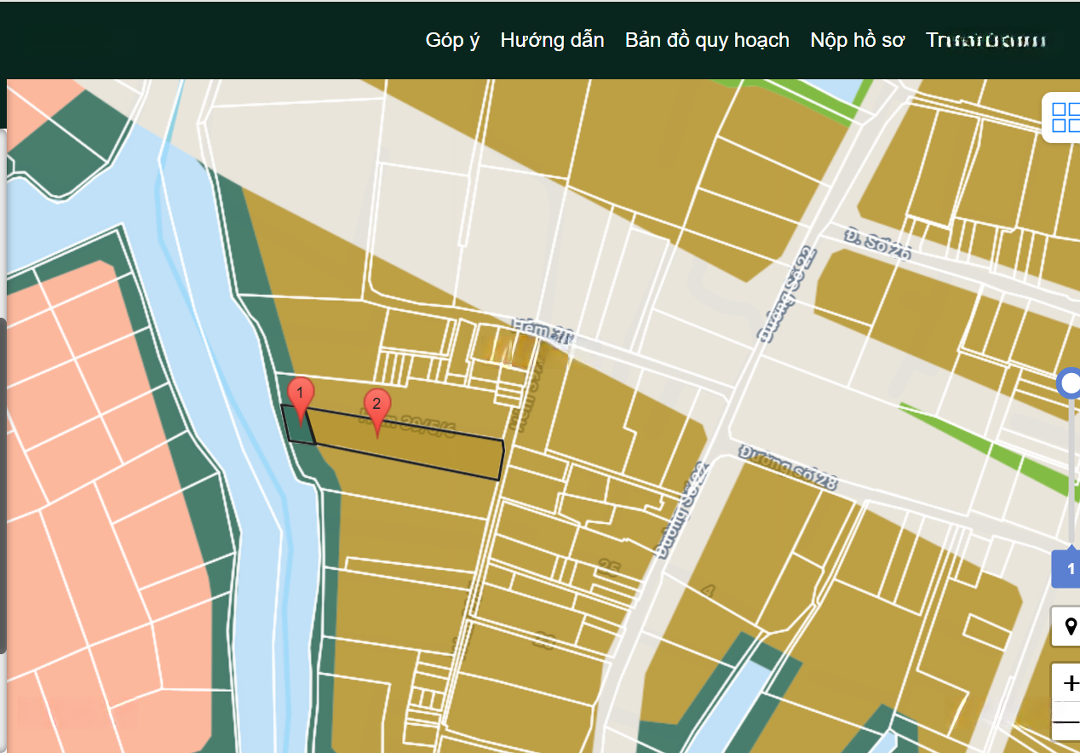Click the left vertical page scrollbar
This screenshot has height=753, width=1080.
pos(3,485)
